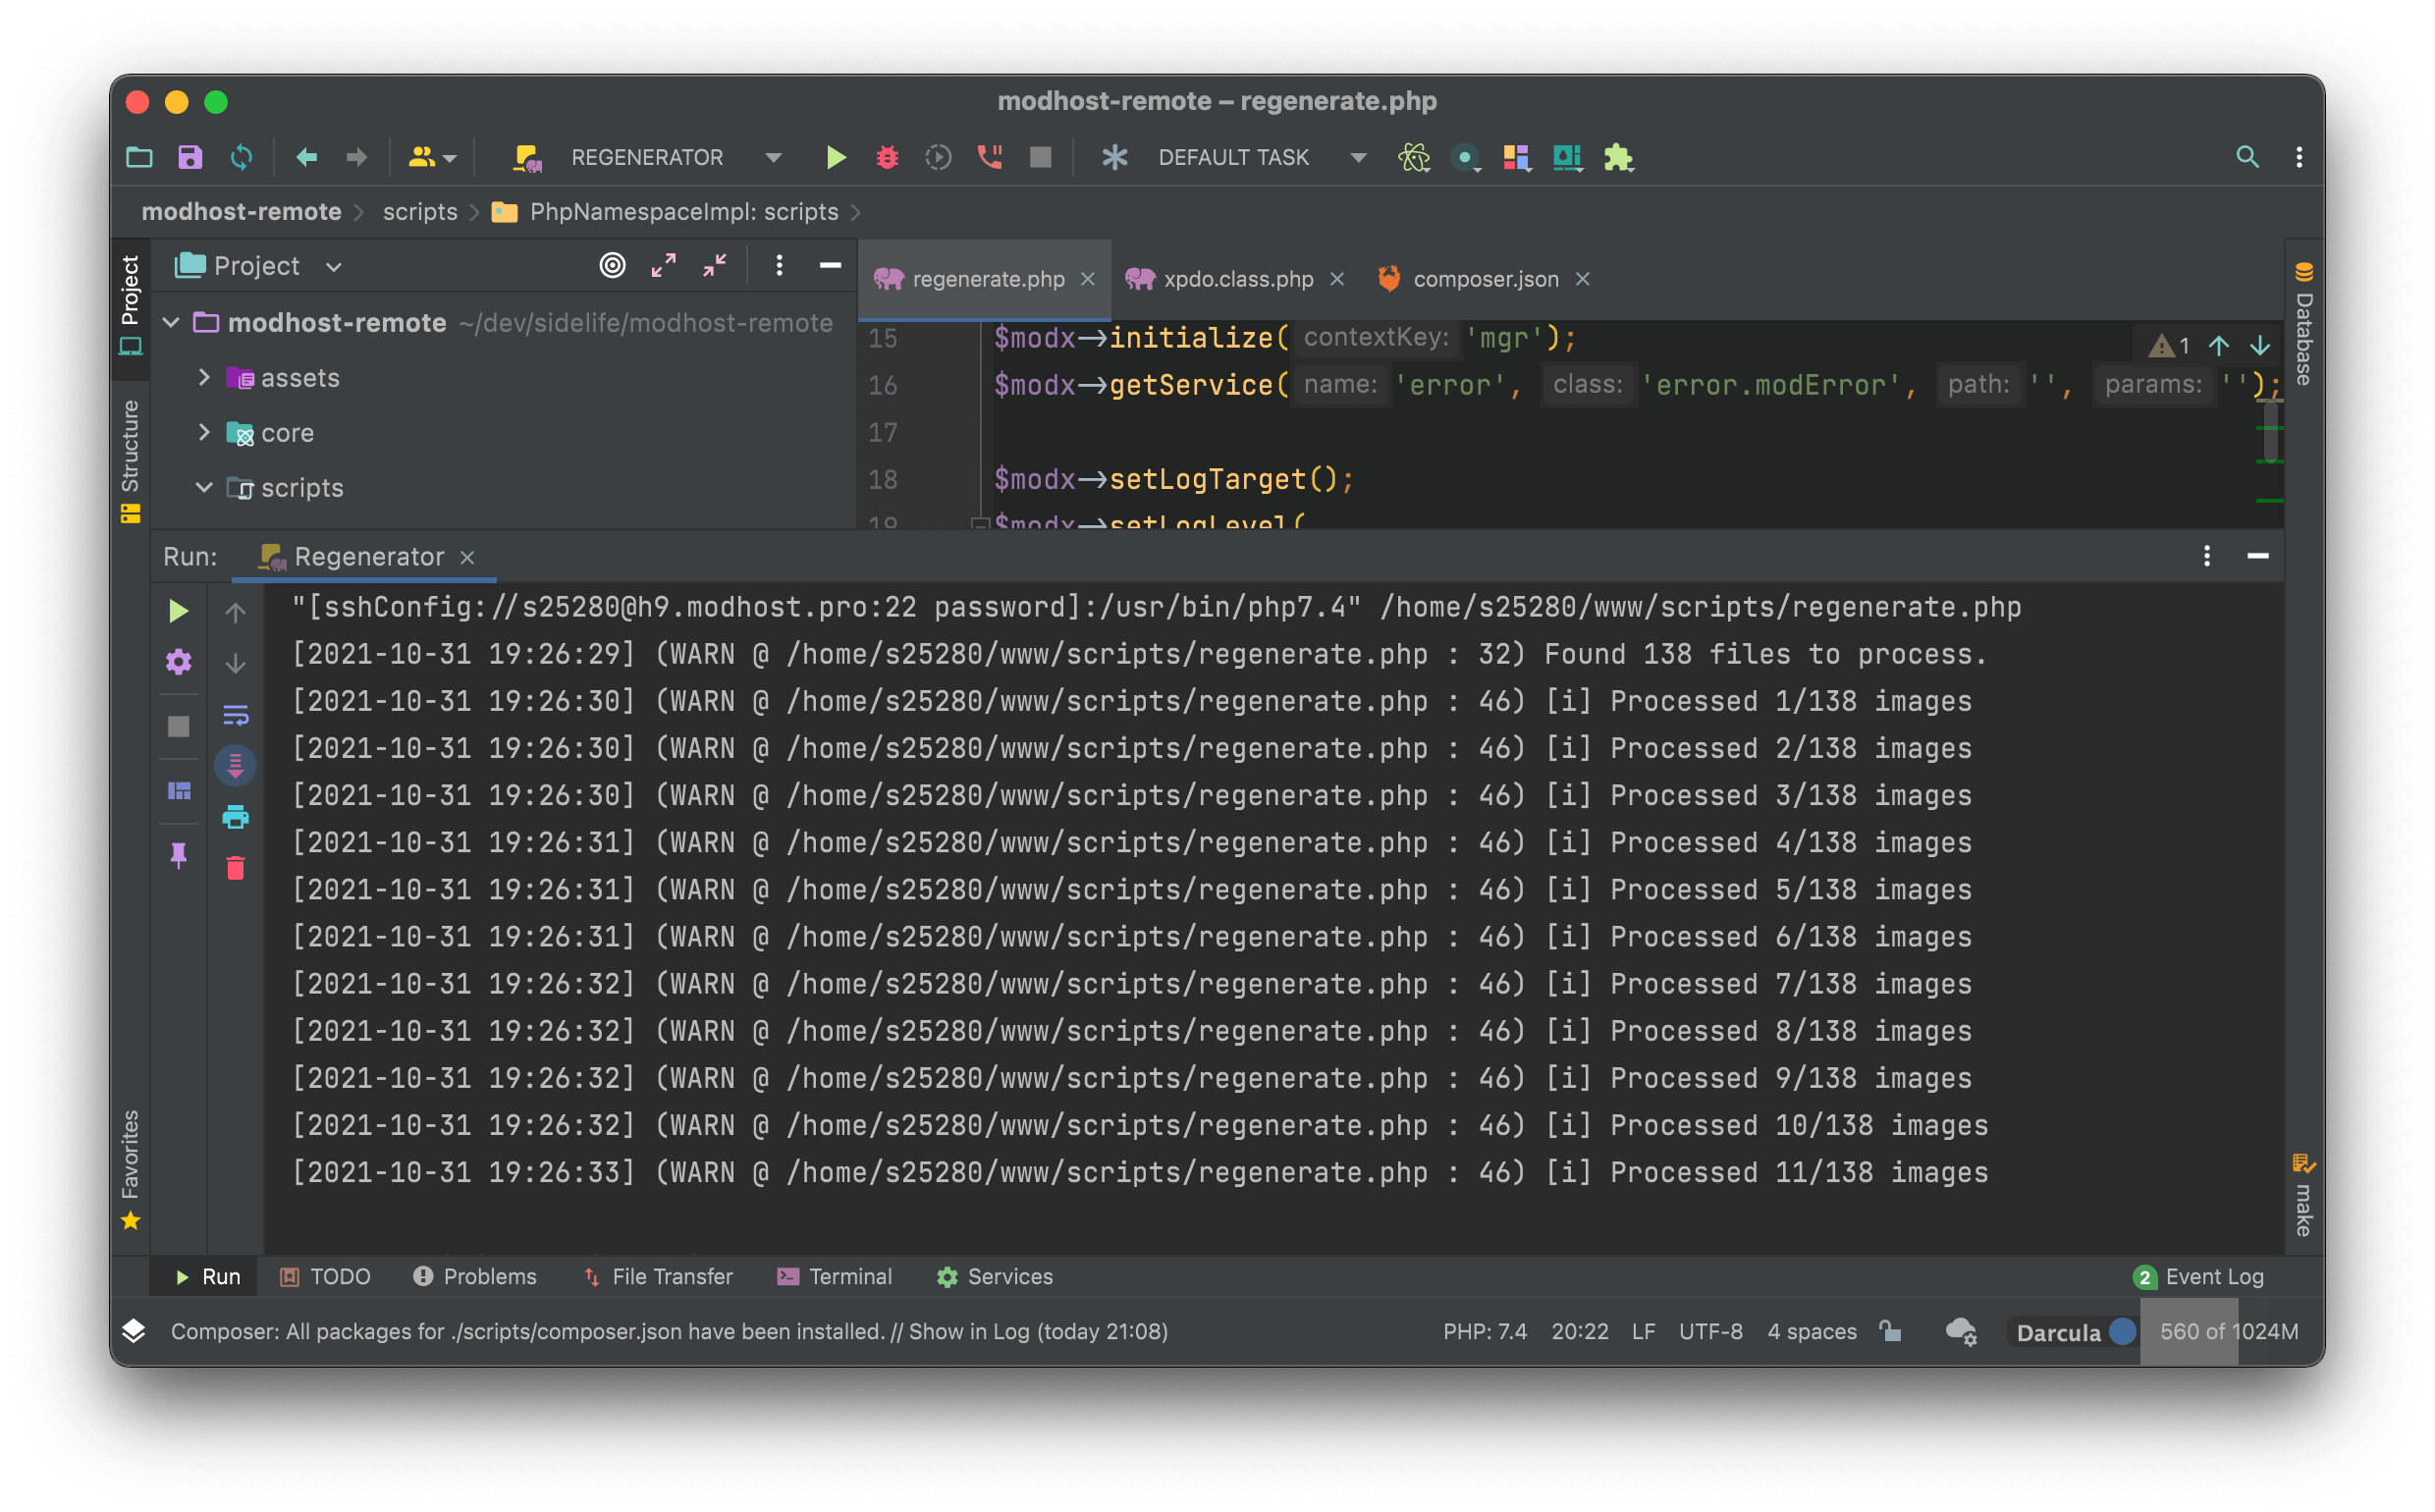This screenshot has width=2435, height=1512.
Task: Collapse all in Project panel
Action: (x=714, y=265)
